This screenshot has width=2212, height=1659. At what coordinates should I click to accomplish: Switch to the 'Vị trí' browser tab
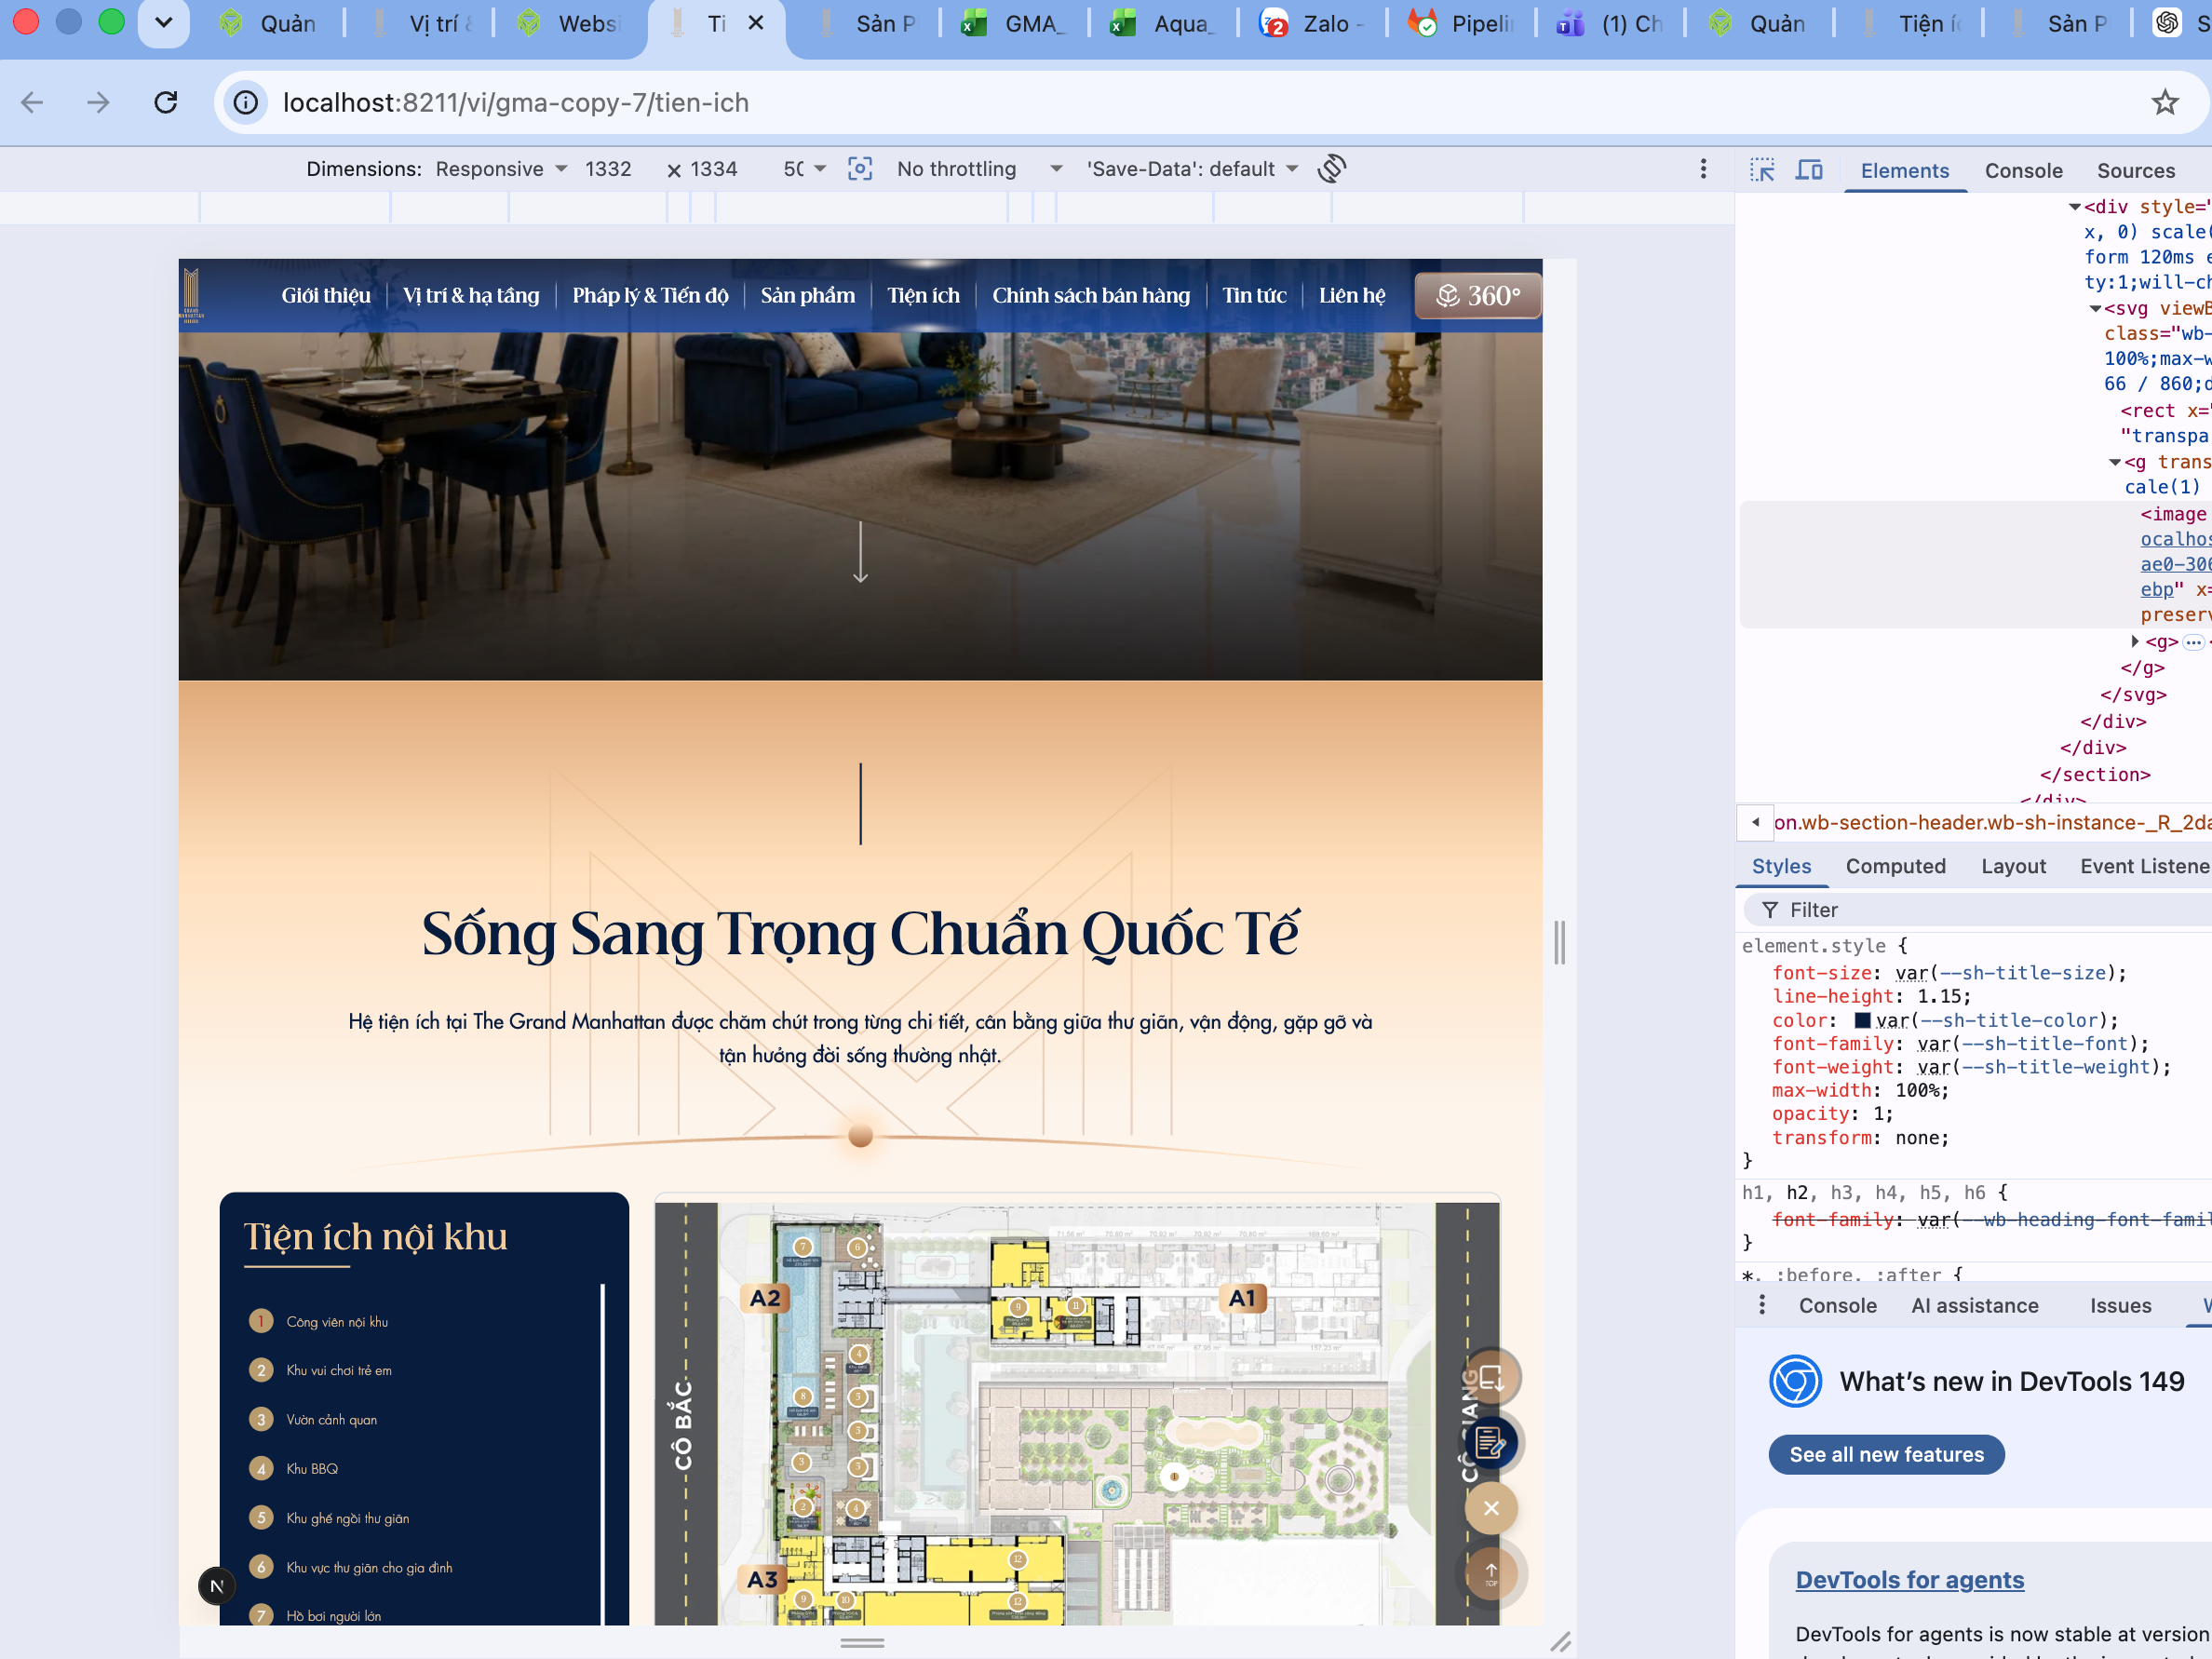coord(423,23)
